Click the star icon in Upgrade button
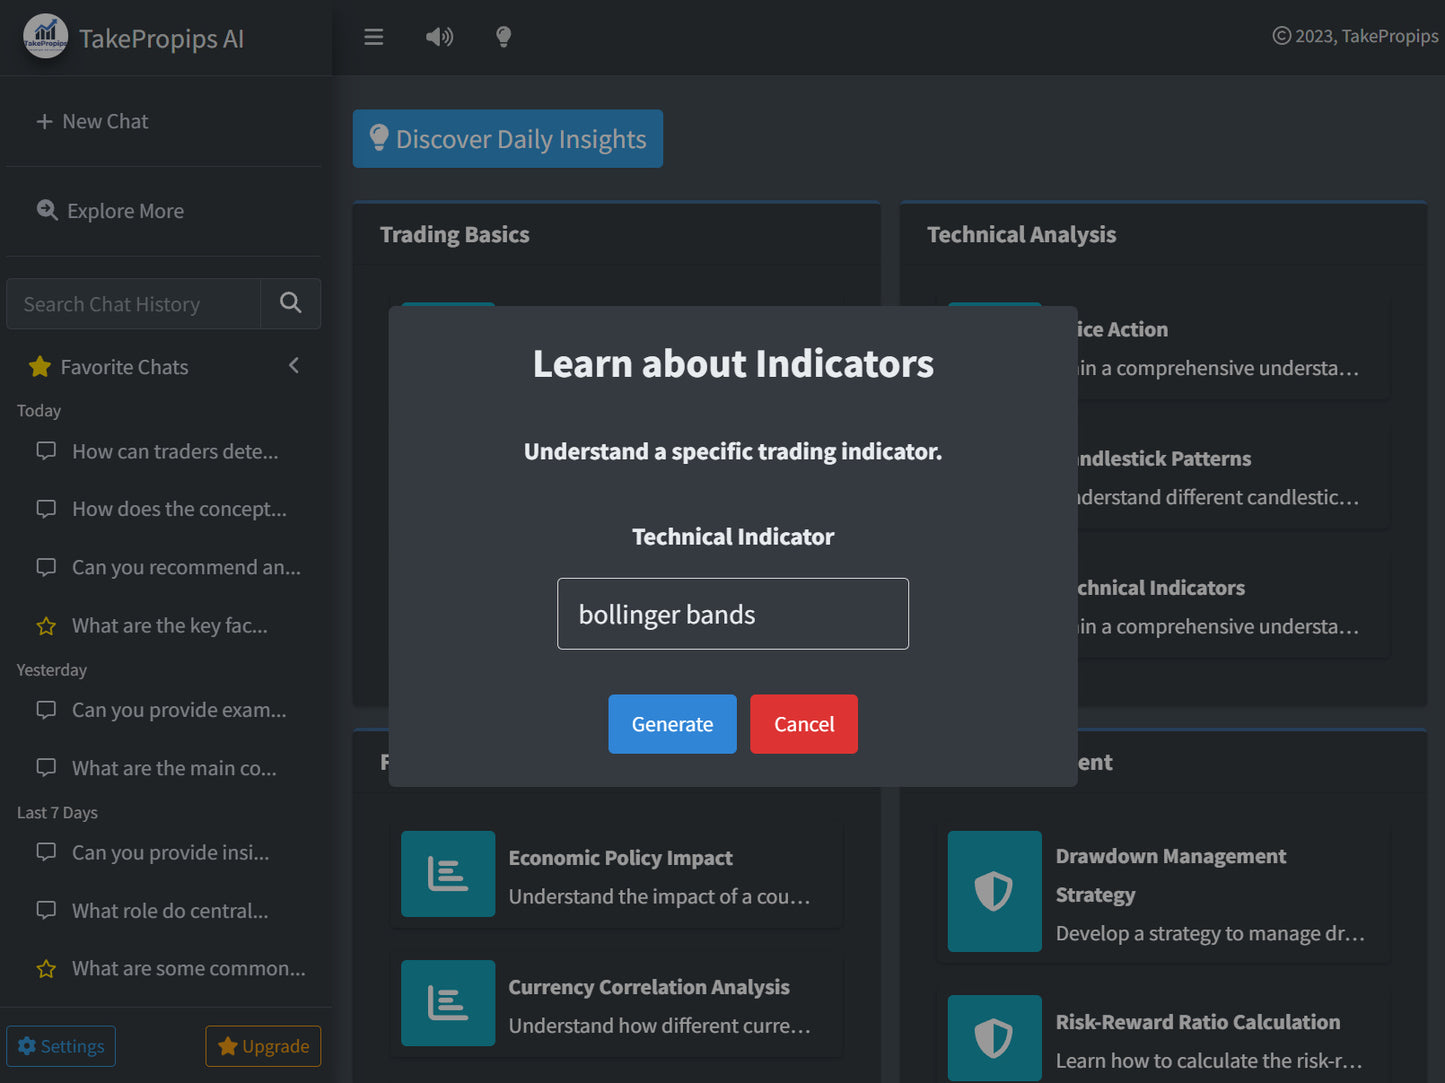This screenshot has height=1083, width=1445. pyautogui.click(x=228, y=1046)
